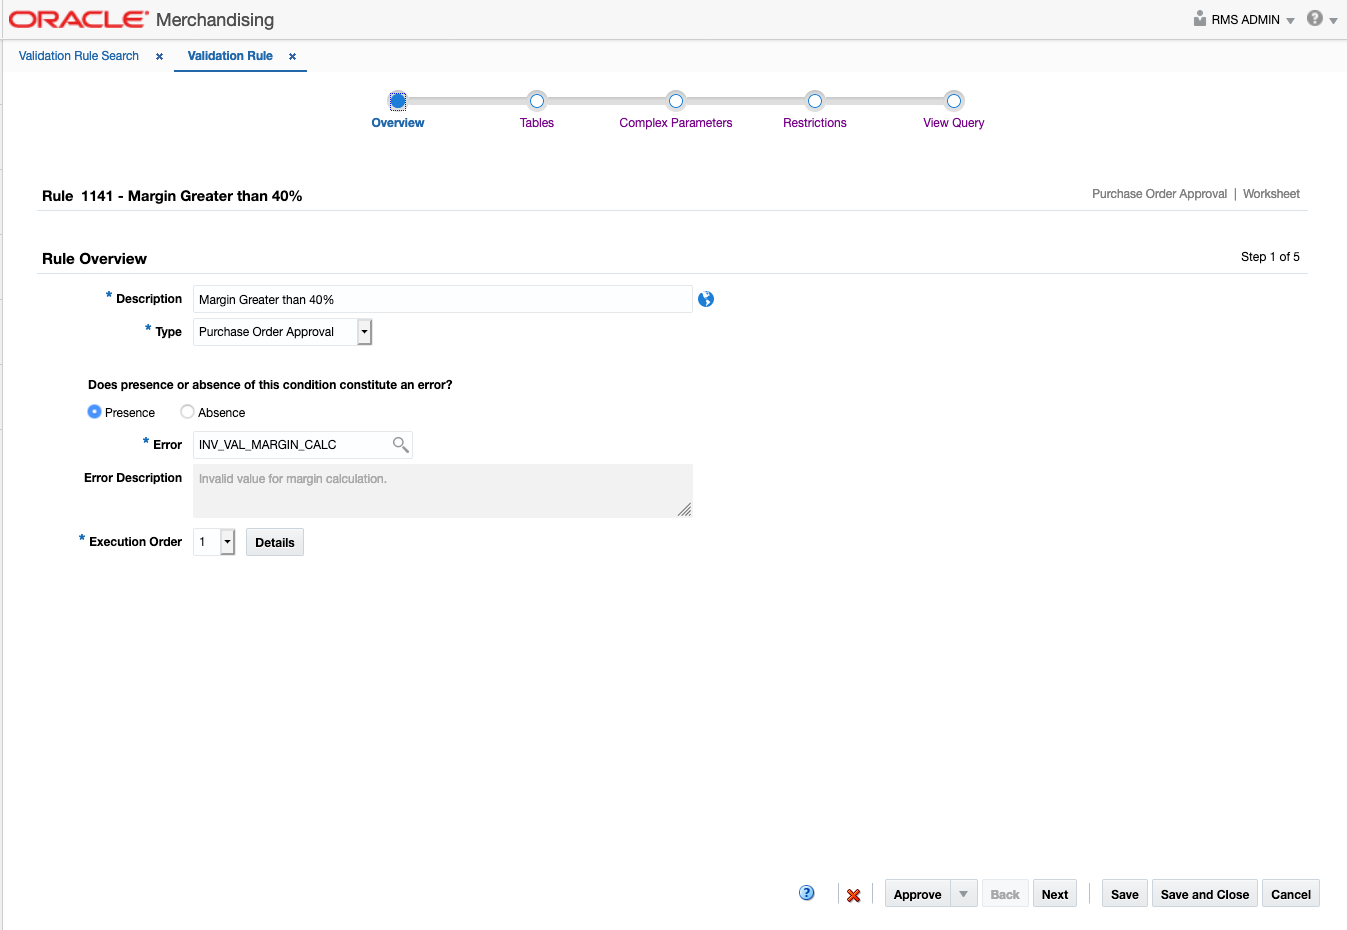This screenshot has width=1347, height=930.
Task: Open top-right global help icon
Action: (1314, 18)
